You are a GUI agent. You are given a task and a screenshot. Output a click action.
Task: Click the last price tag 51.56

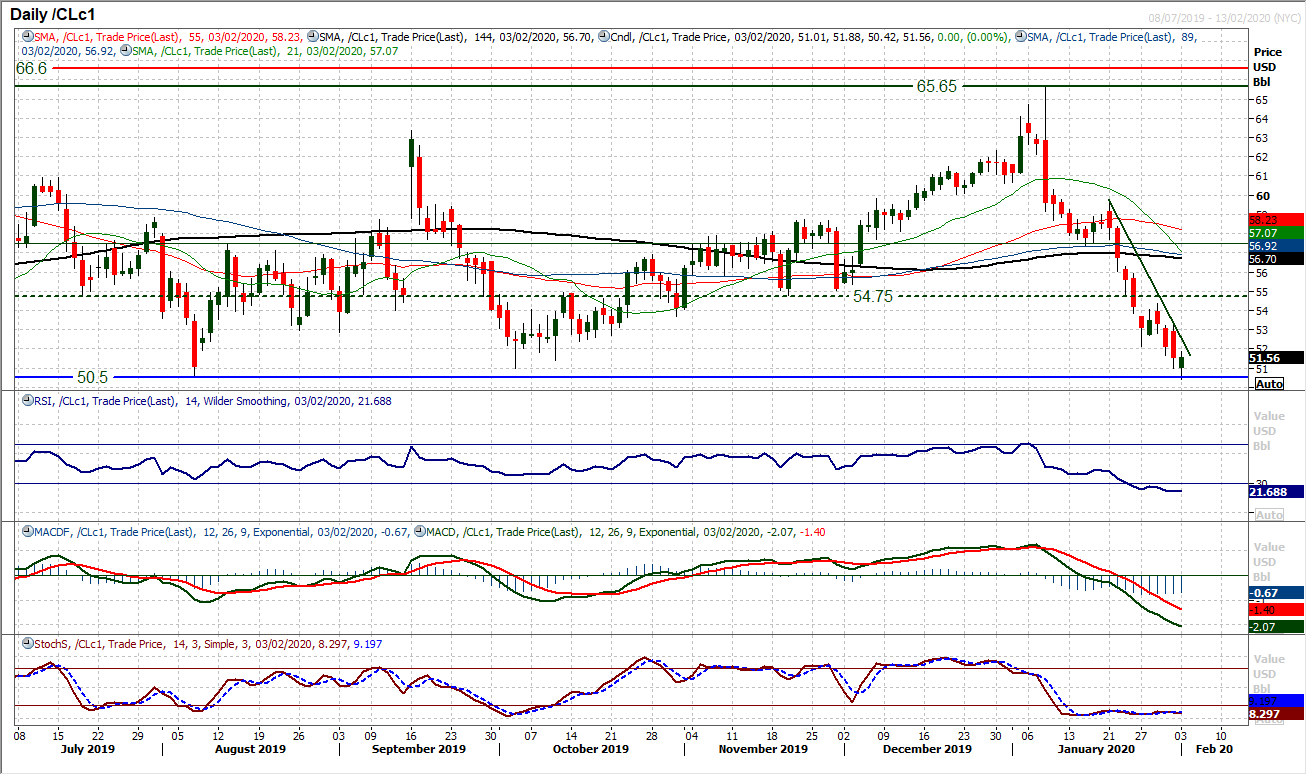[1276, 357]
